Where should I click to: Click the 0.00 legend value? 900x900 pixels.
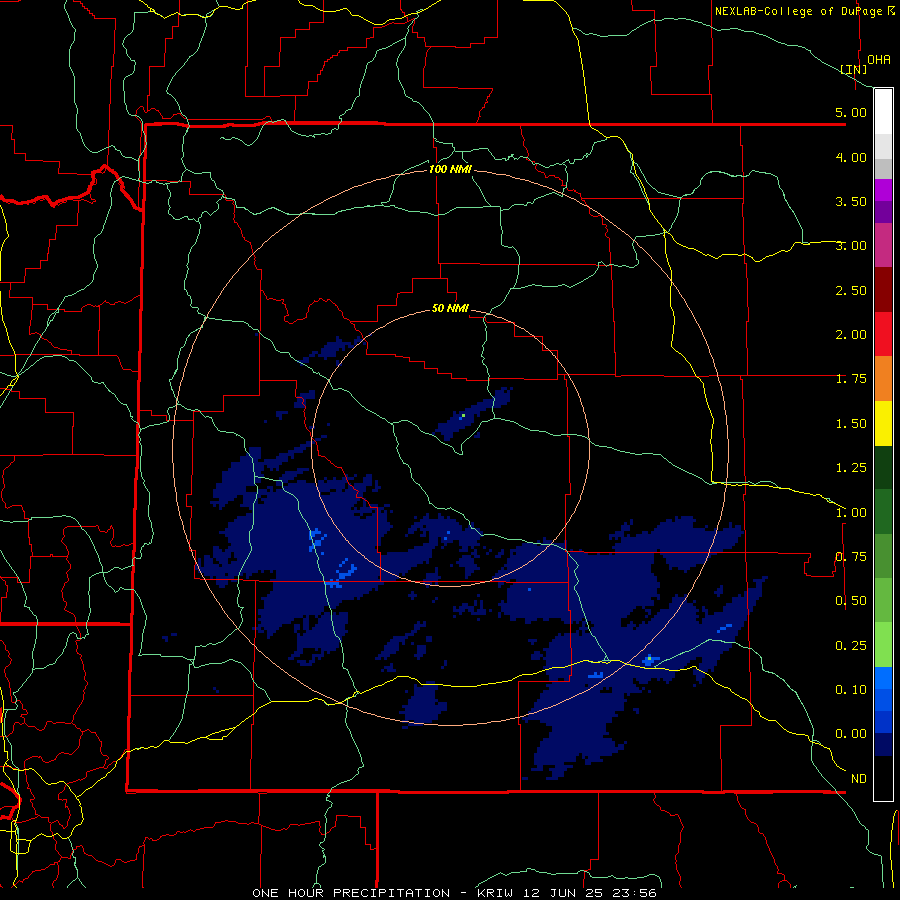coord(851,734)
